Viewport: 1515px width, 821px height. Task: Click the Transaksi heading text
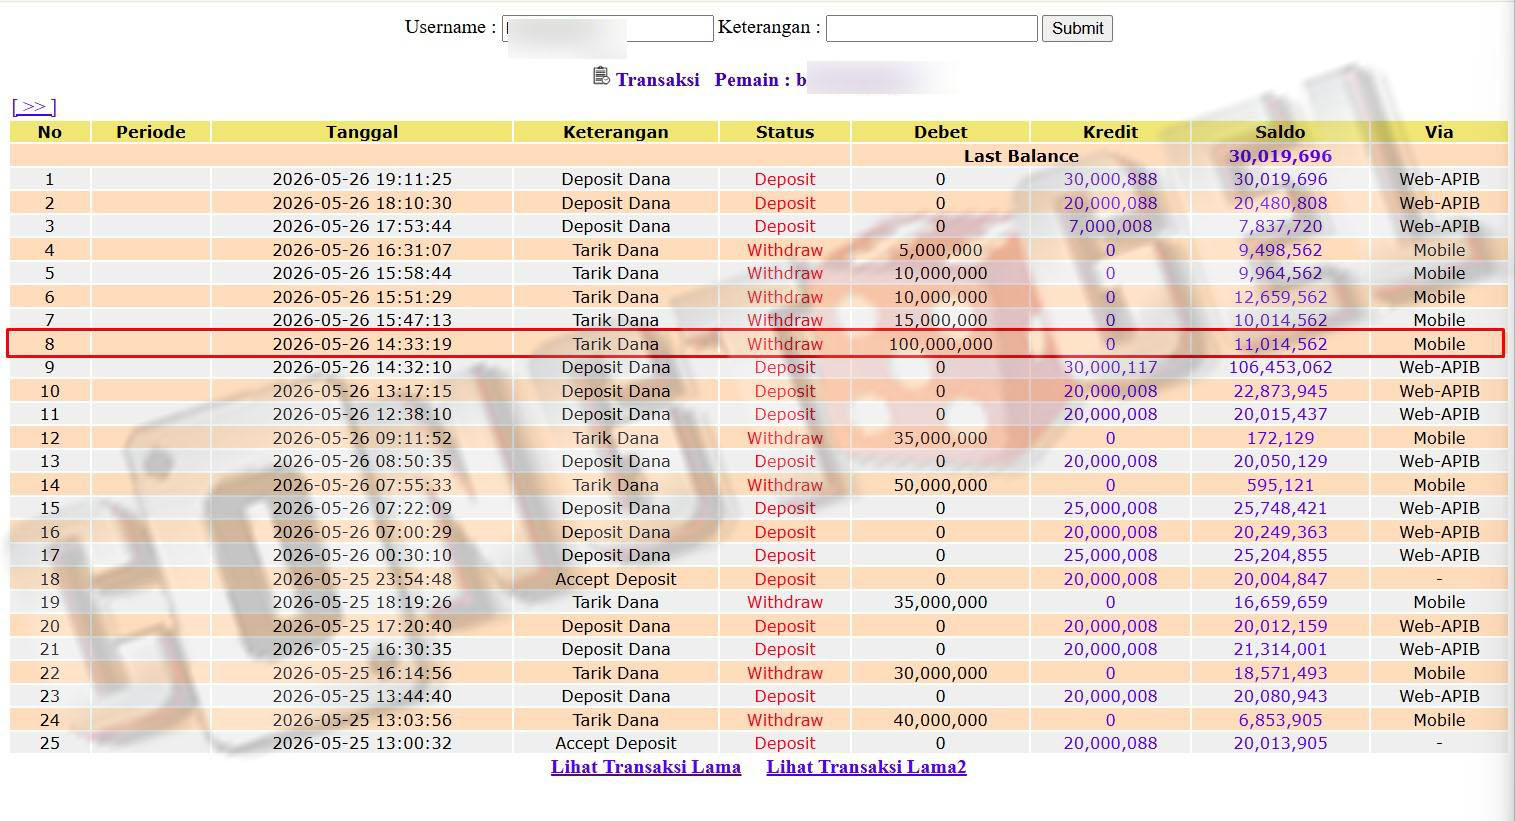tap(657, 80)
